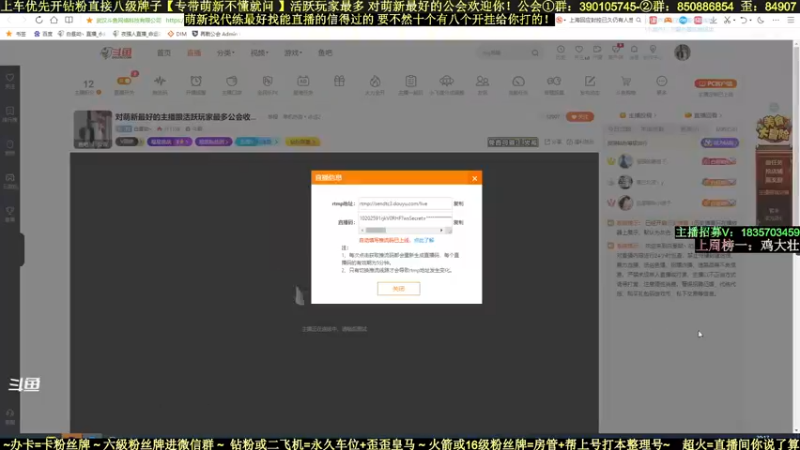800x450 pixels.
Task: Click the red PC client button
Action: coord(715,83)
